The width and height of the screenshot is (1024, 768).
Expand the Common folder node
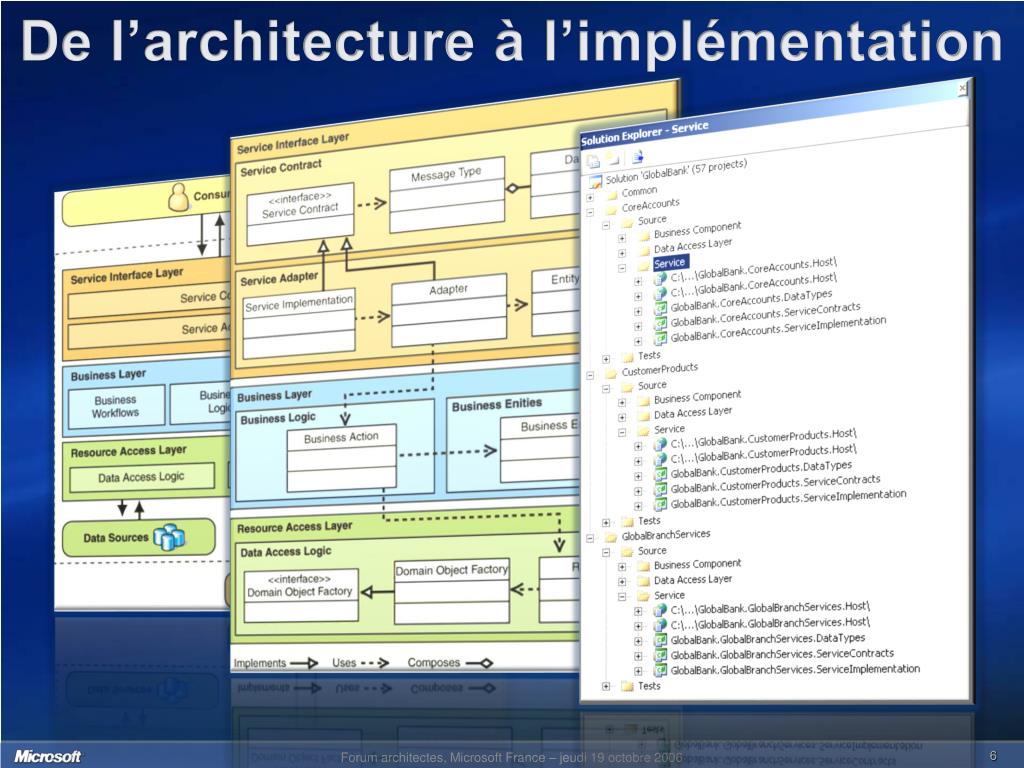(x=590, y=197)
